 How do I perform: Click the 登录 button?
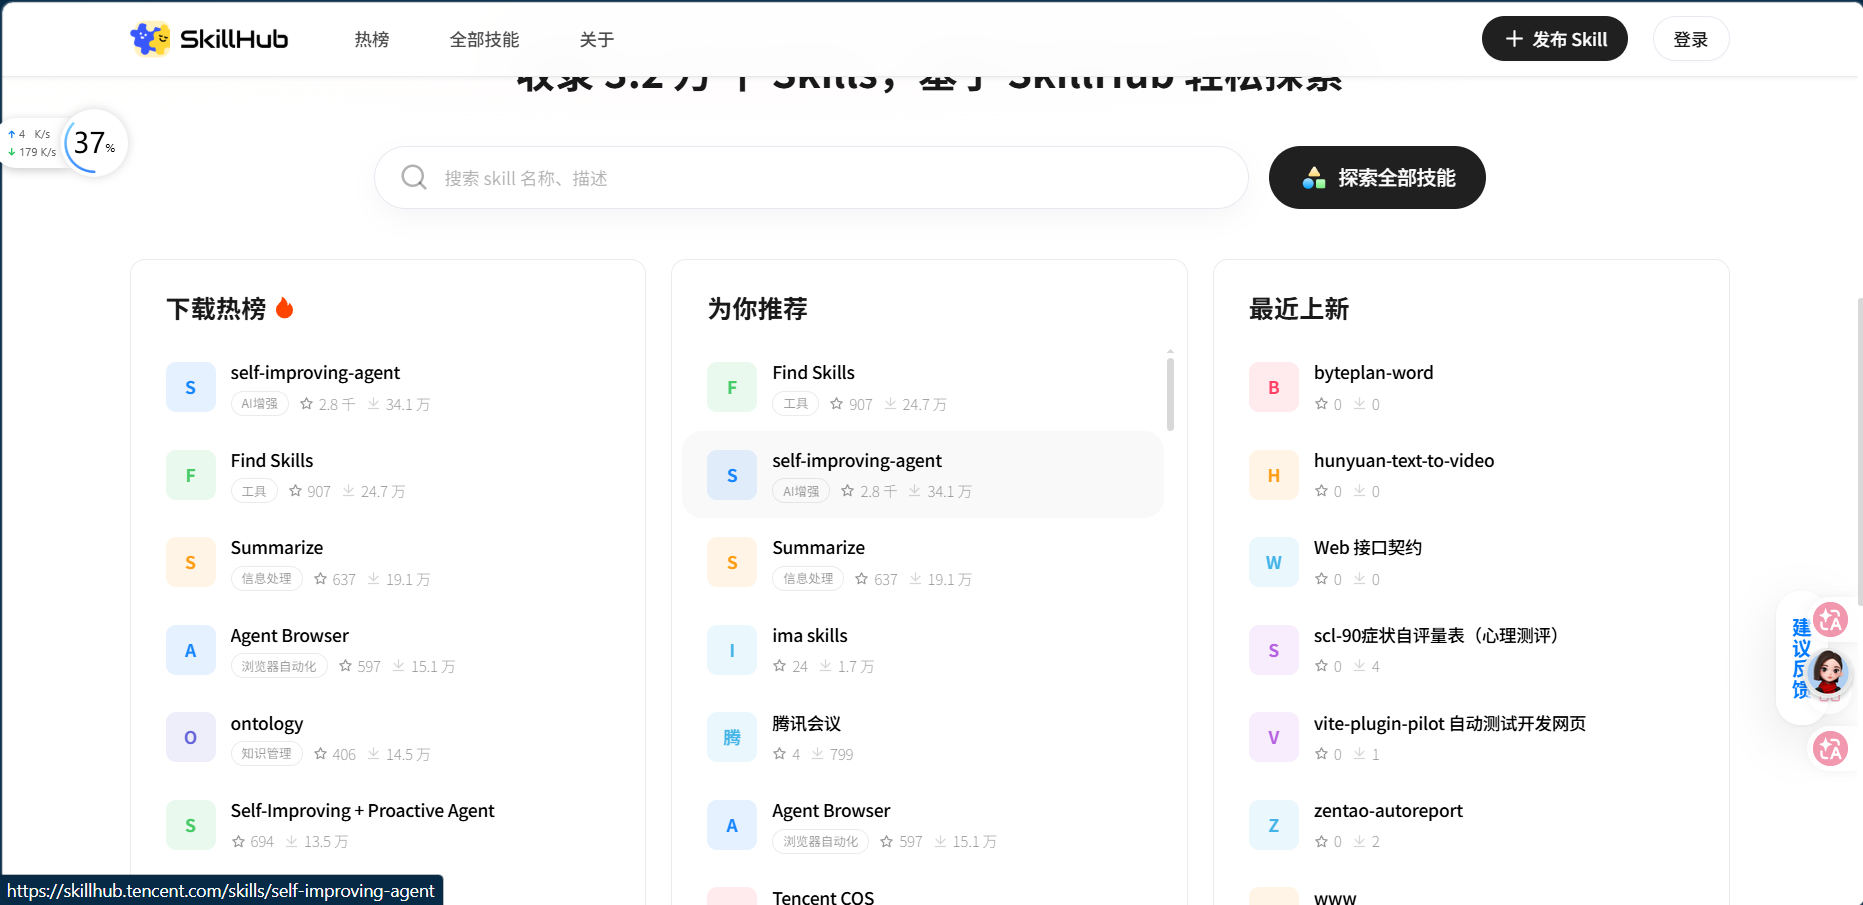point(1690,38)
